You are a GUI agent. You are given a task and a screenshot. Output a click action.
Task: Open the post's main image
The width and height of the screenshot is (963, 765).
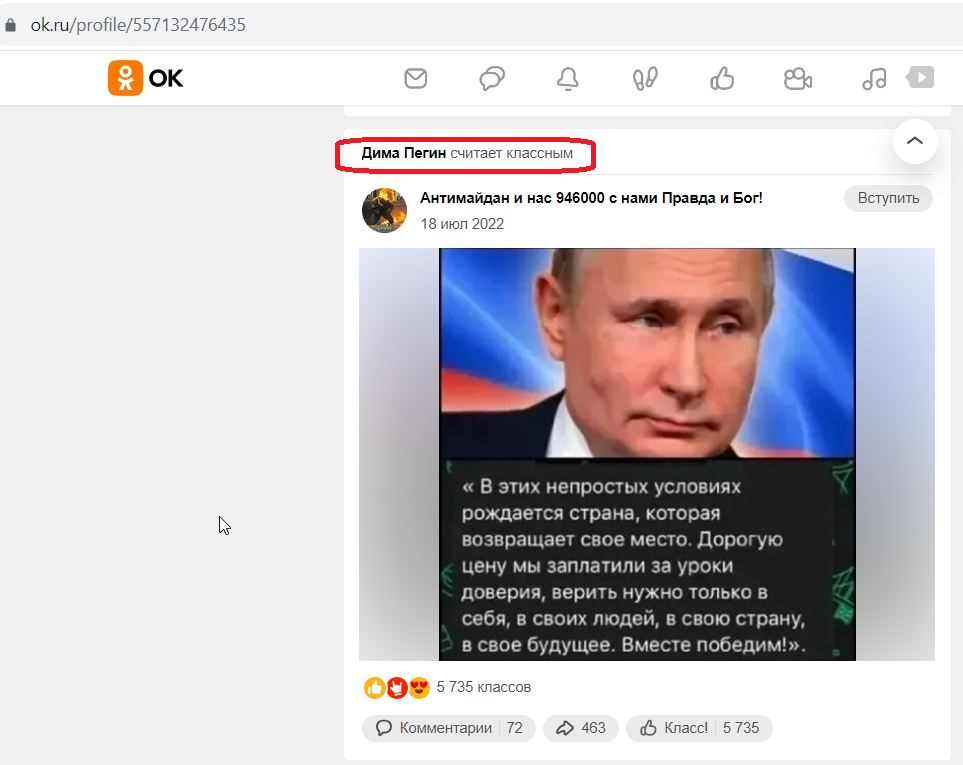click(647, 454)
